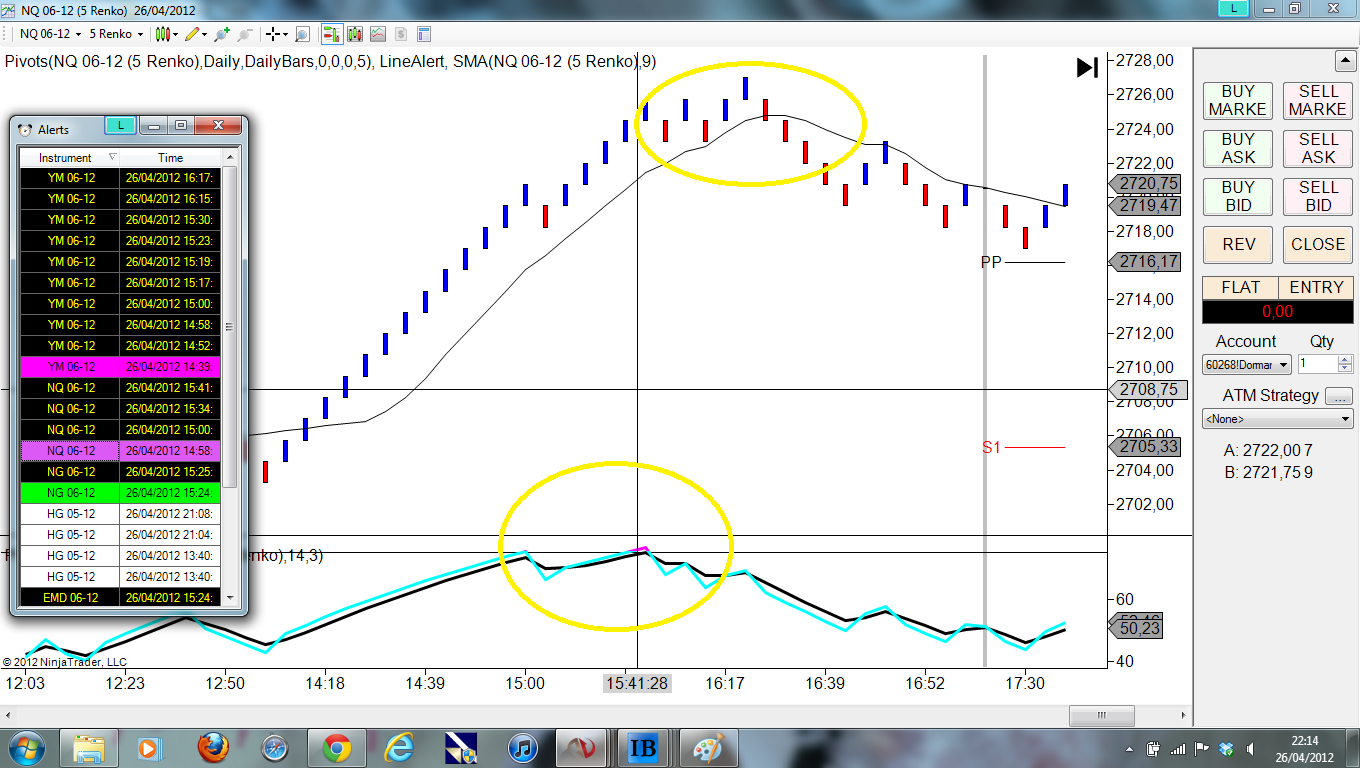Select the crosshair cursor tool

pos(272,34)
